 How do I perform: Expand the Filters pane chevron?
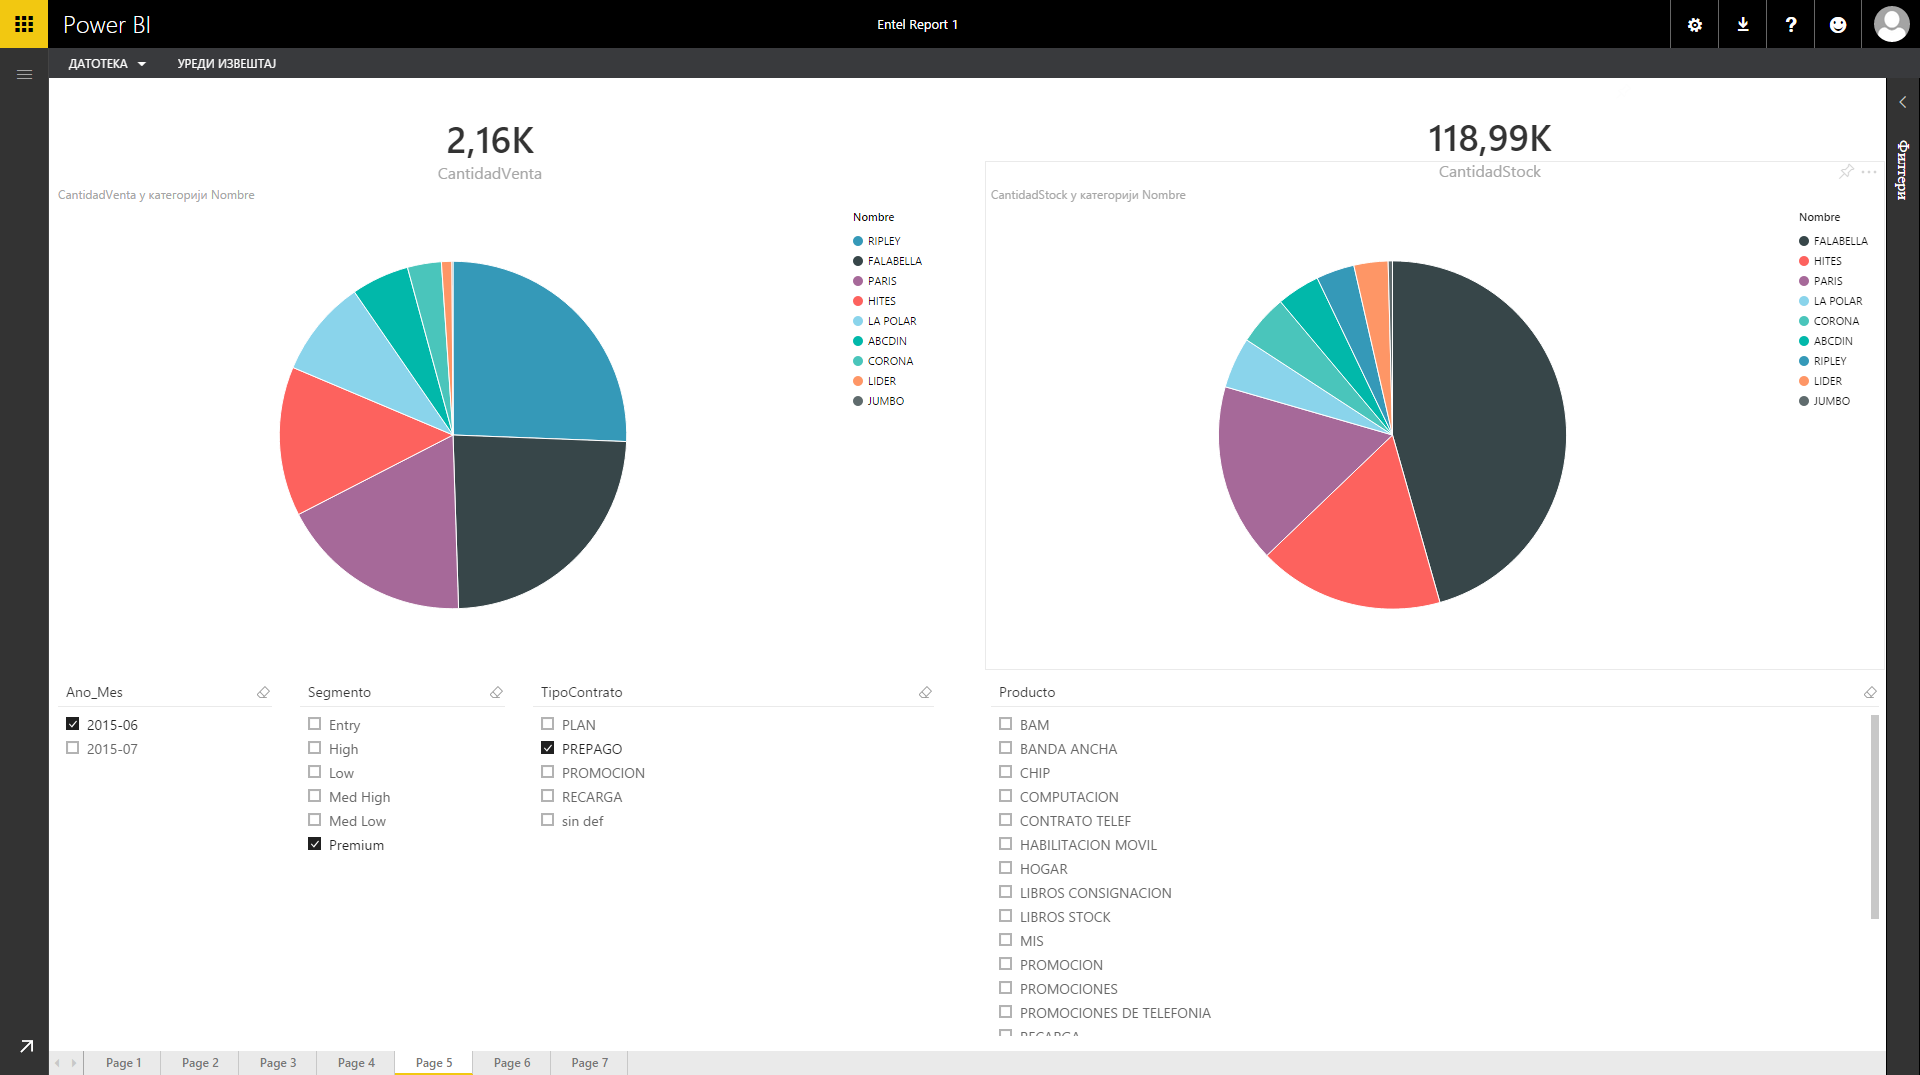(1902, 102)
